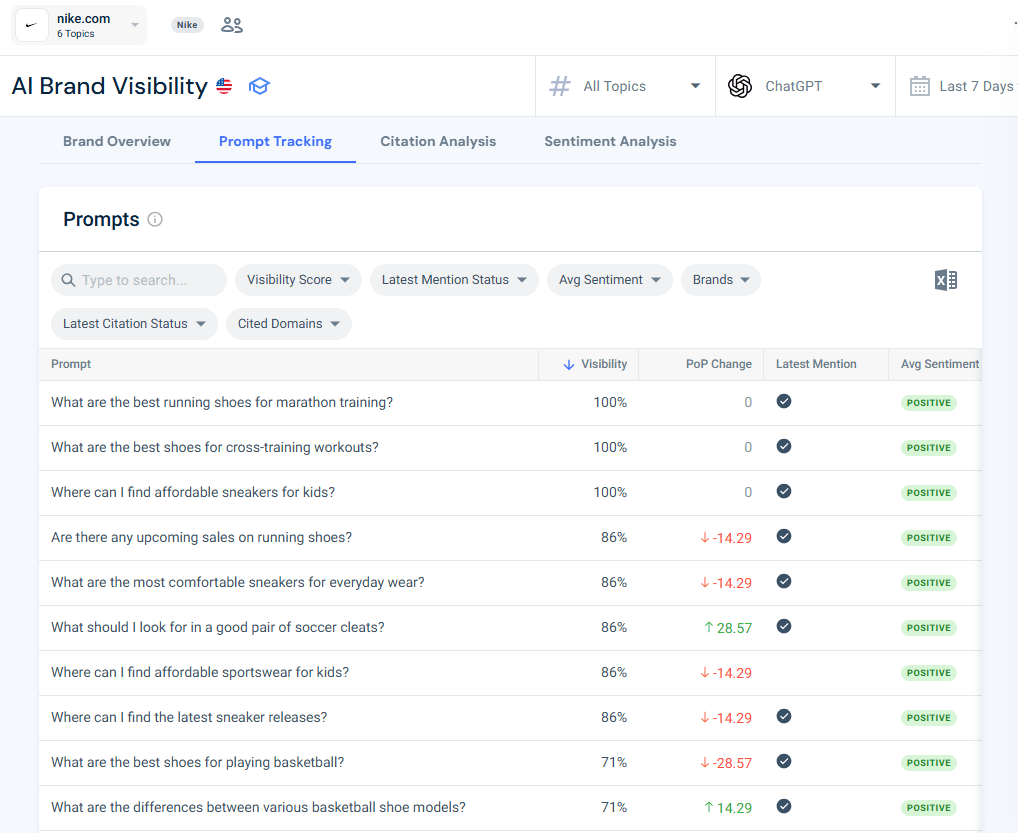The height and width of the screenshot is (833, 1018).
Task: Switch to the Citation Analysis tab
Action: pos(438,142)
